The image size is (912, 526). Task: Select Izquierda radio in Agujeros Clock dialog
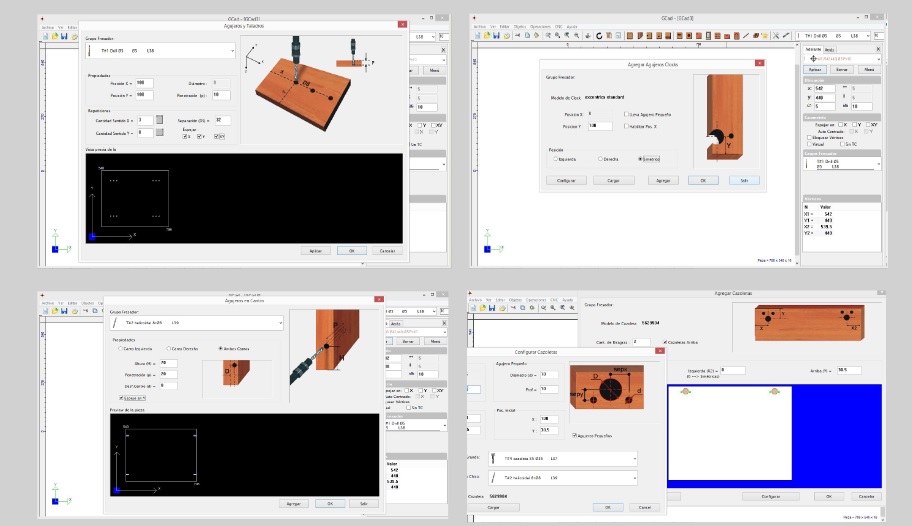(x=555, y=159)
